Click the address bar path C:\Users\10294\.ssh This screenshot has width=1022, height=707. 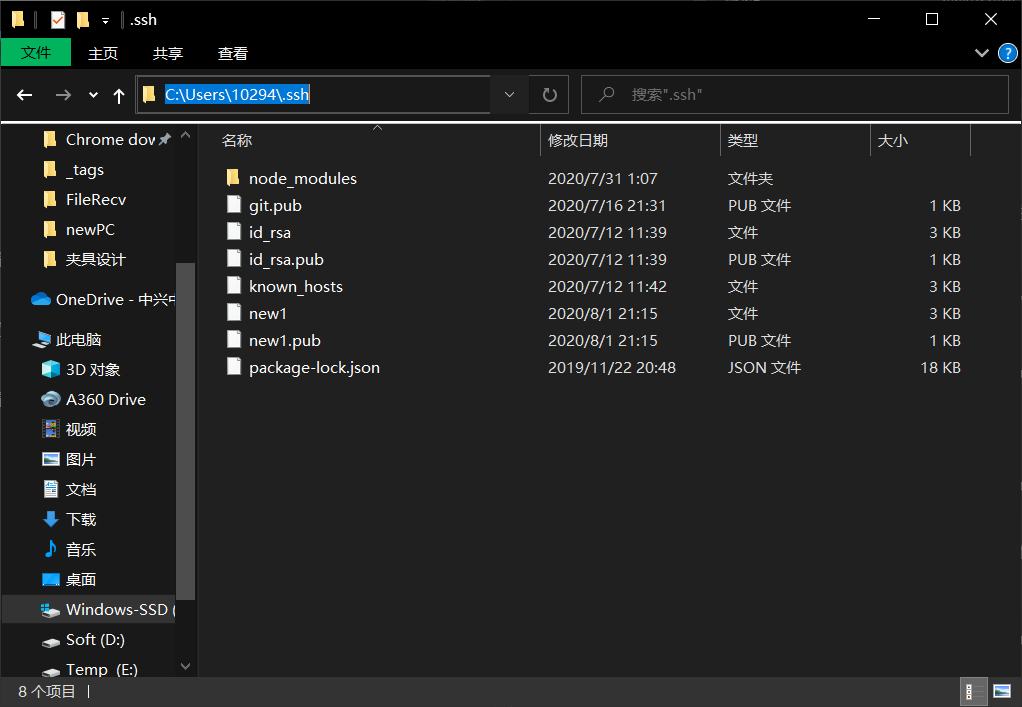237,94
